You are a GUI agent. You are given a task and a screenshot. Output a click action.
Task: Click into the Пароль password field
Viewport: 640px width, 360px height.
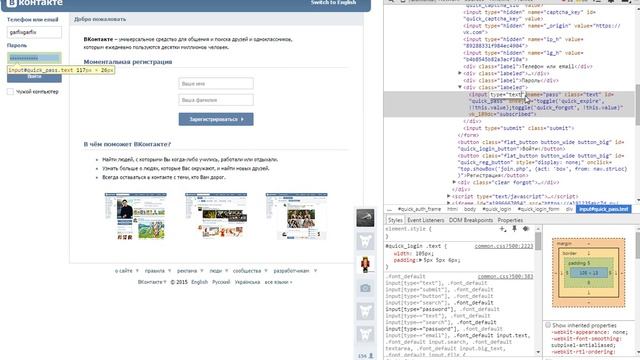pyautogui.click(x=34, y=58)
